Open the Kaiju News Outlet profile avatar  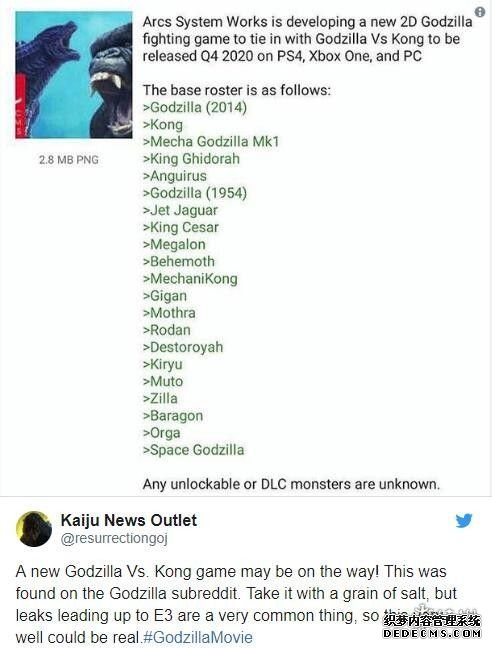point(34,529)
